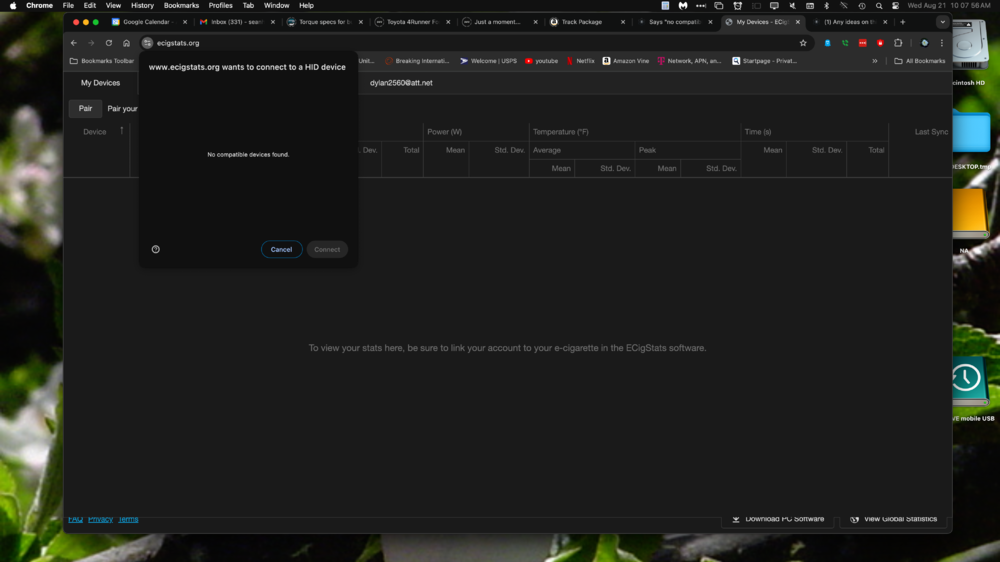Switch to the Toyota 4Runner tab
The height and width of the screenshot is (562, 1000).
411,22
